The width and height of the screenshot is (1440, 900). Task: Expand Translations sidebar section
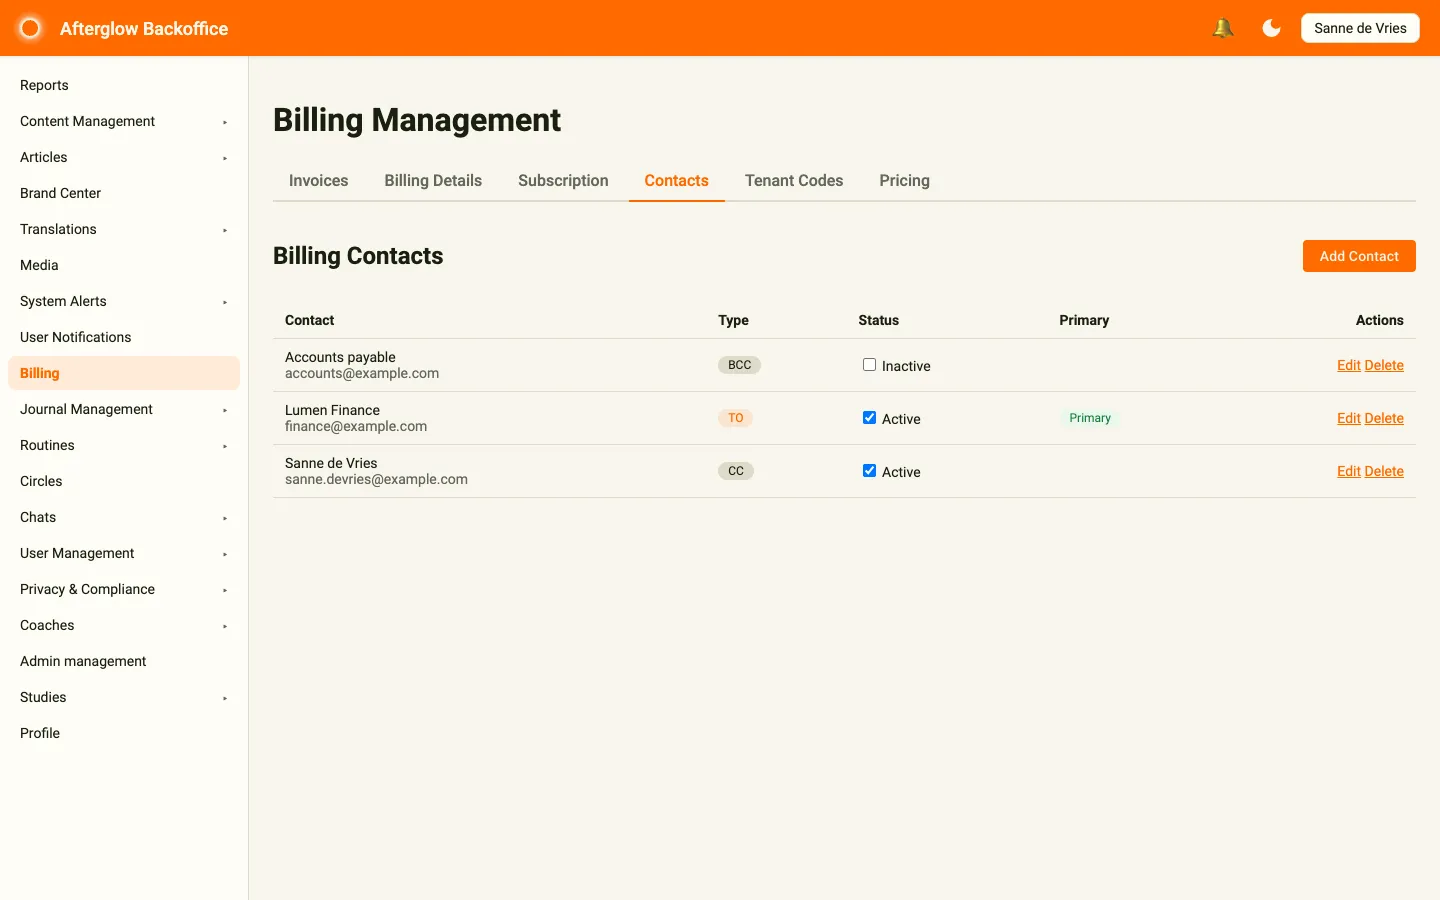[124, 229]
